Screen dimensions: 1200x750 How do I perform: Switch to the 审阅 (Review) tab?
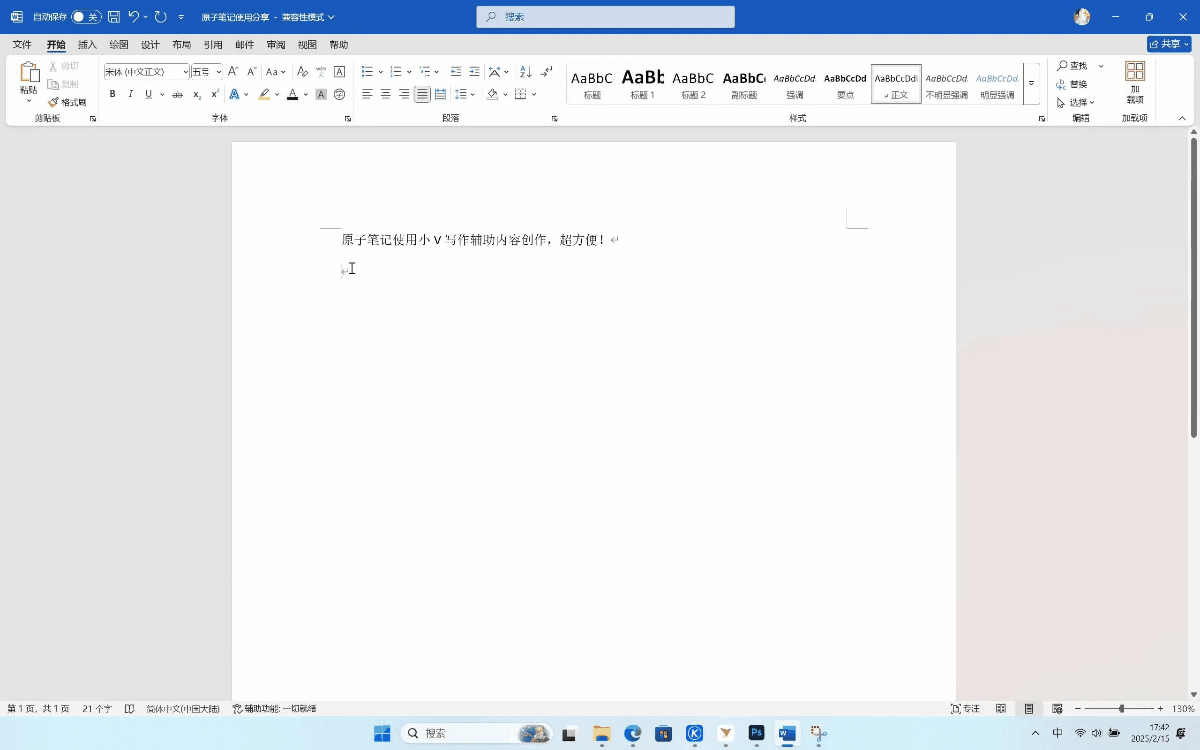coord(276,45)
